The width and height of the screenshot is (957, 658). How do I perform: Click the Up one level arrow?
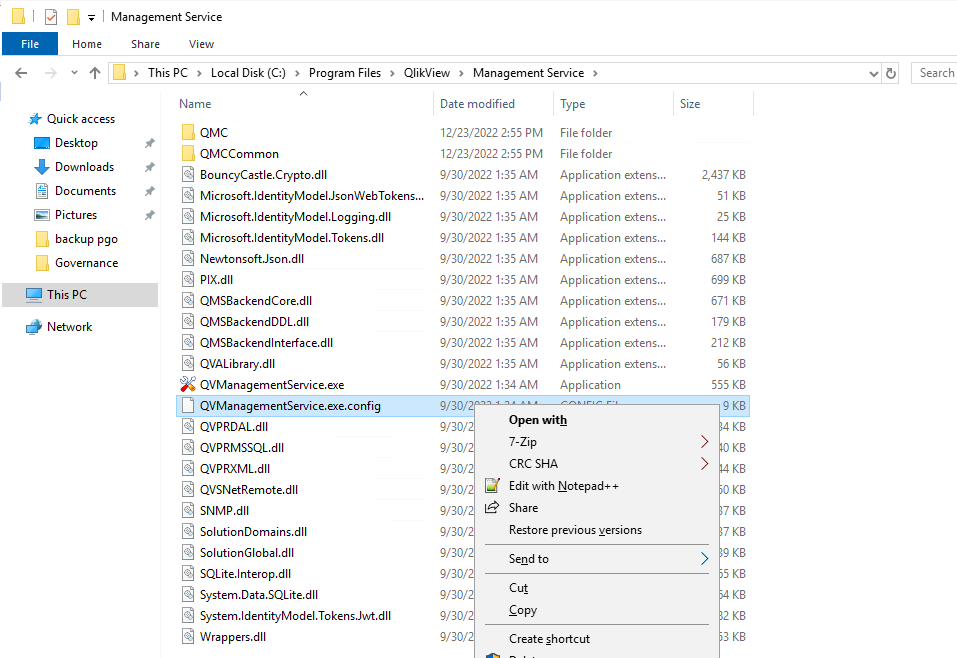coord(95,73)
